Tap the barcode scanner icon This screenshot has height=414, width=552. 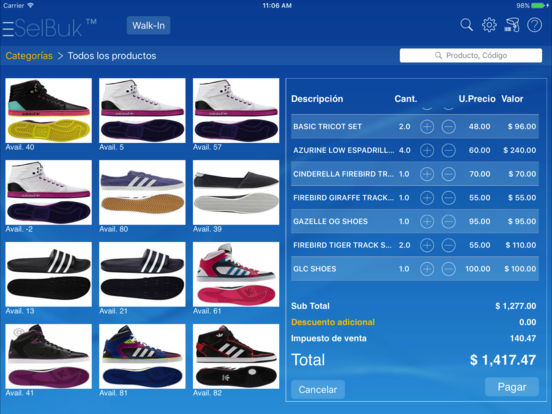click(512, 25)
